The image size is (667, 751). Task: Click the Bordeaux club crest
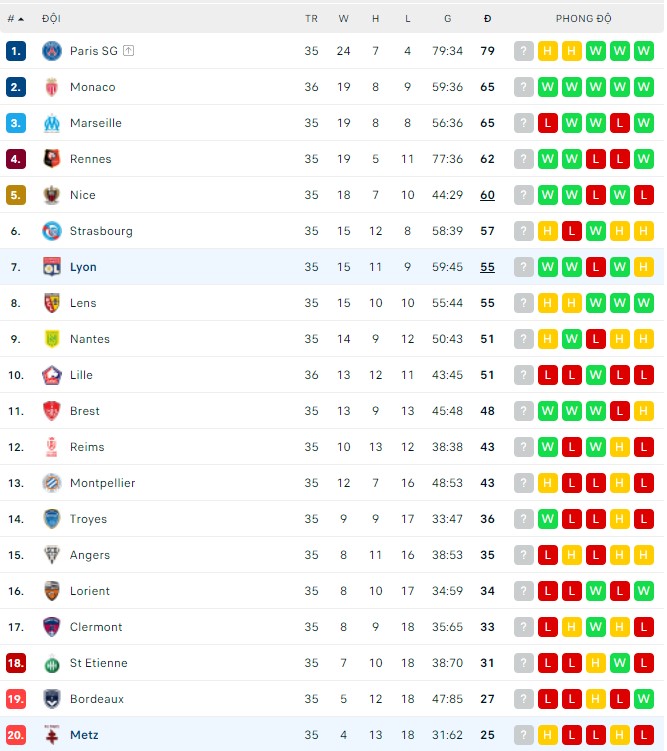[x=52, y=699]
